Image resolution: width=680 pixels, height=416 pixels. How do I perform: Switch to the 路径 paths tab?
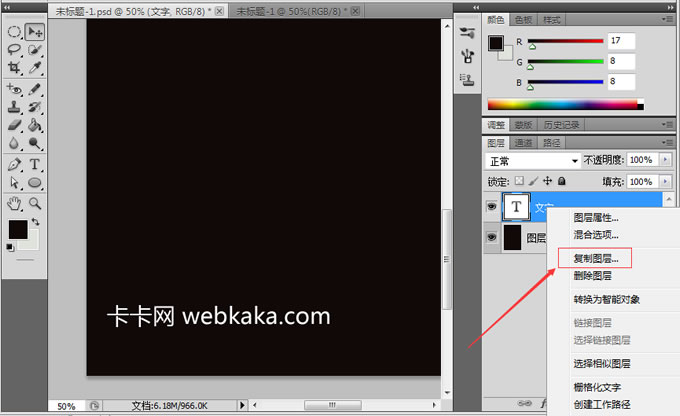(x=551, y=143)
